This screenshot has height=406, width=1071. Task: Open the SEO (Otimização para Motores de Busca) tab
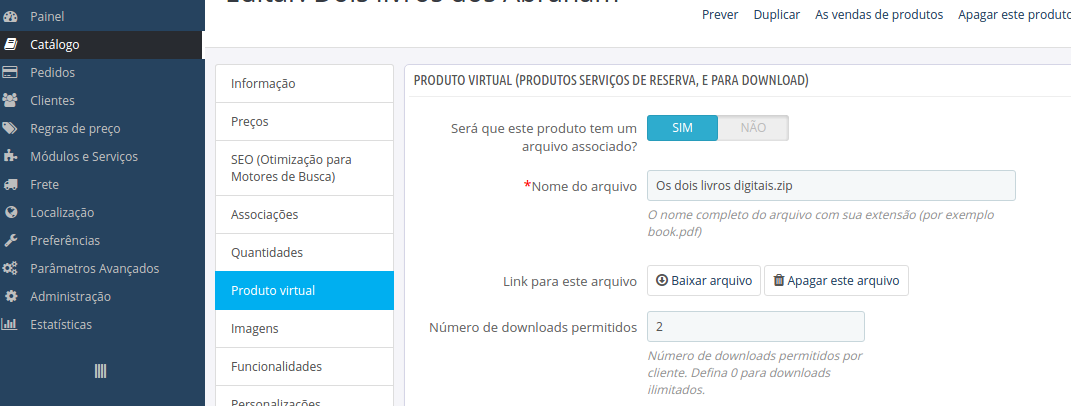pyautogui.click(x=305, y=168)
